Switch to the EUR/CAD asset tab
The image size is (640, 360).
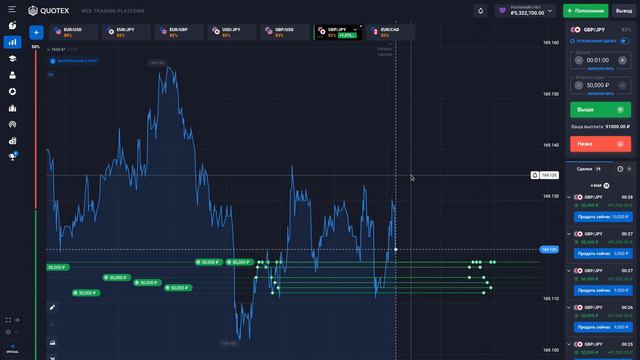[x=391, y=32]
